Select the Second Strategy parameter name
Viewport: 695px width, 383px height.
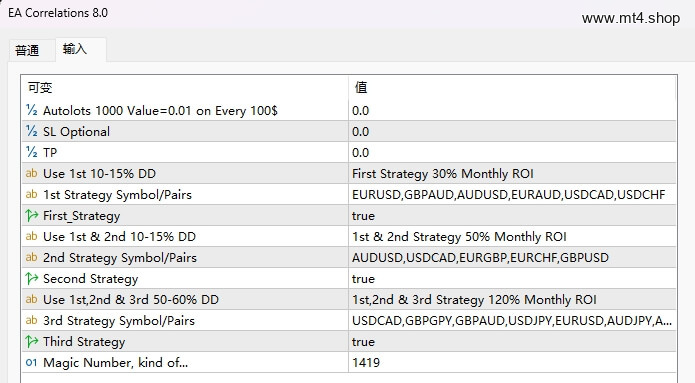point(90,279)
